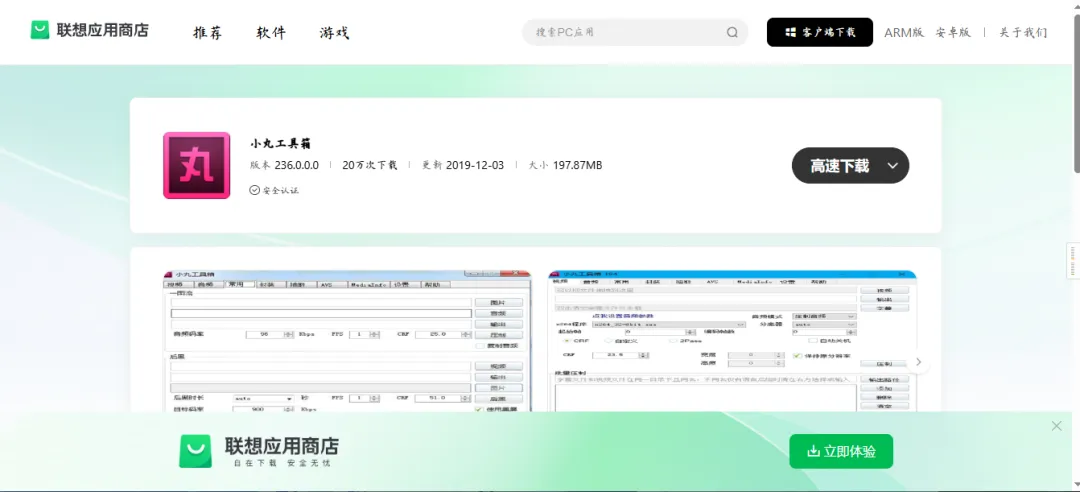The height and width of the screenshot is (492, 1080).
Task: Expand the 高速下载 dropdown arrow
Action: (x=893, y=166)
